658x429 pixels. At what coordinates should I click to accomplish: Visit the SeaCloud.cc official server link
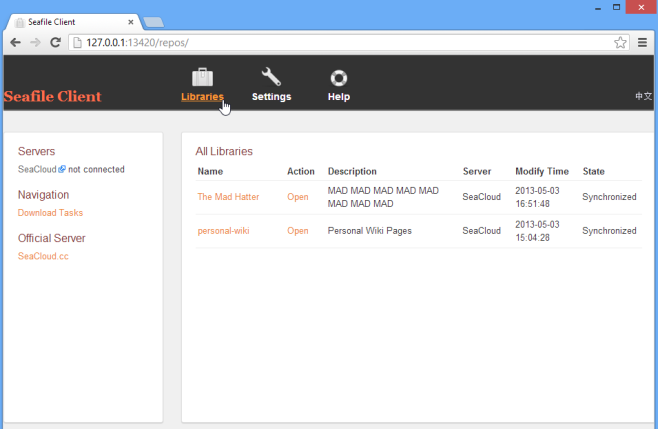point(43,256)
